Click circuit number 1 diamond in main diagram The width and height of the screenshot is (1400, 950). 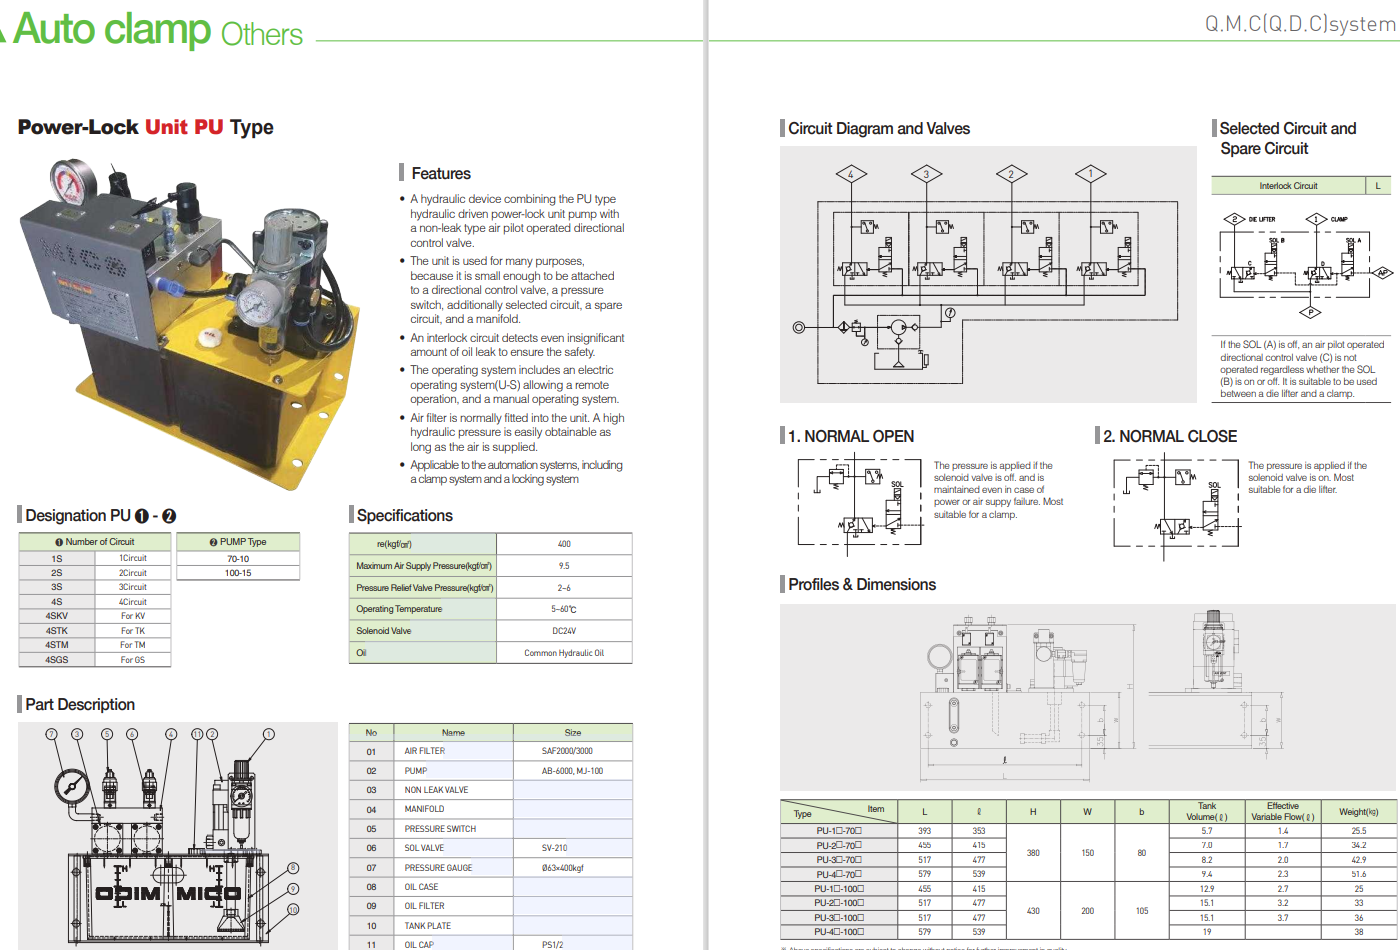click(1091, 174)
